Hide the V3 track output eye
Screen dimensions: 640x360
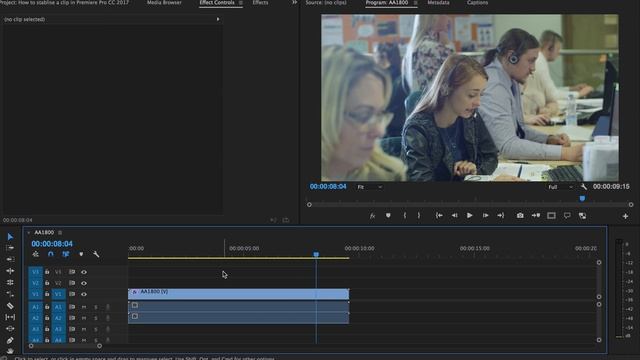[84, 272]
